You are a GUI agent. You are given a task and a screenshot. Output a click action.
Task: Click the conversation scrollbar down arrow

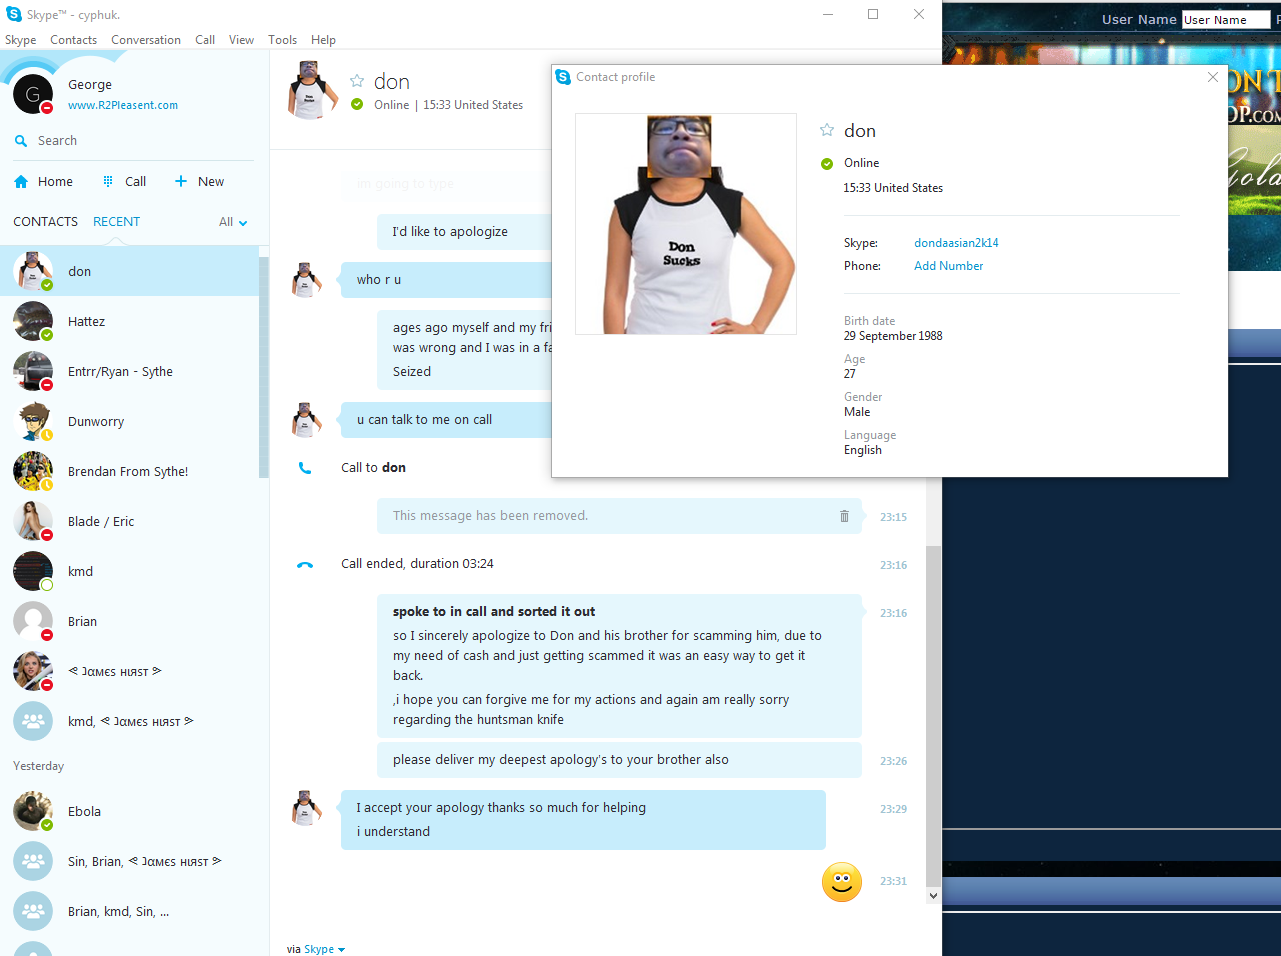point(934,896)
